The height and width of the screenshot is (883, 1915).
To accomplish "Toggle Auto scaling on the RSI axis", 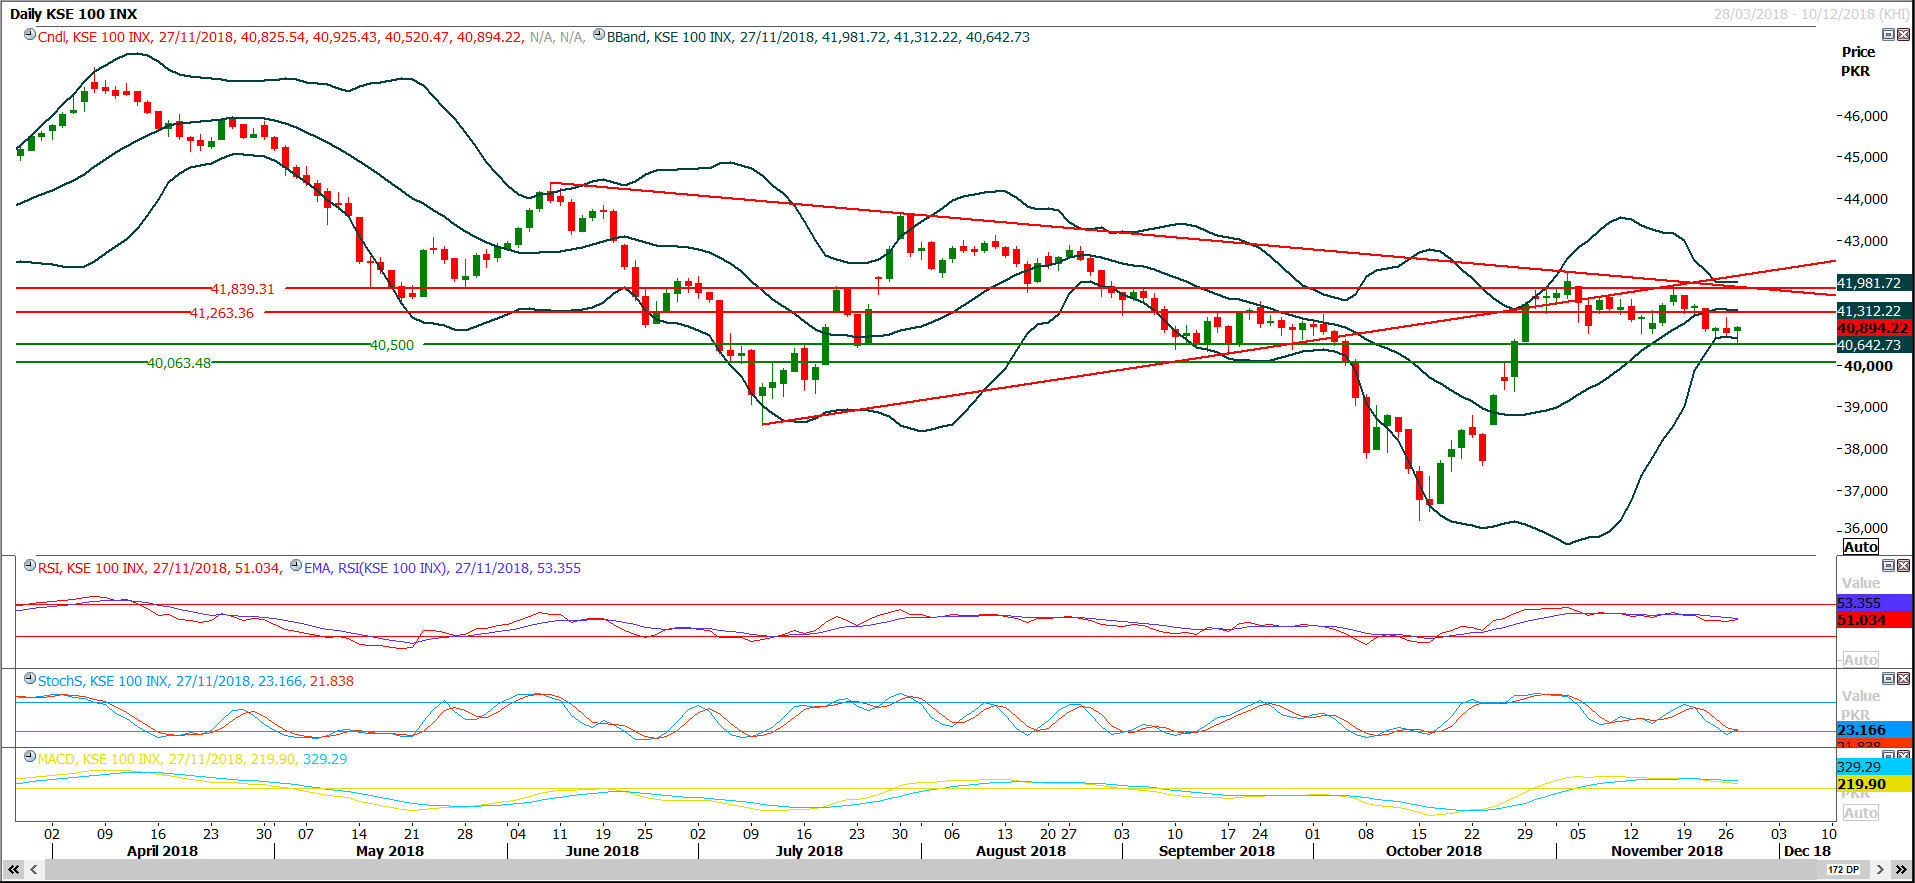I will 1861,660.
